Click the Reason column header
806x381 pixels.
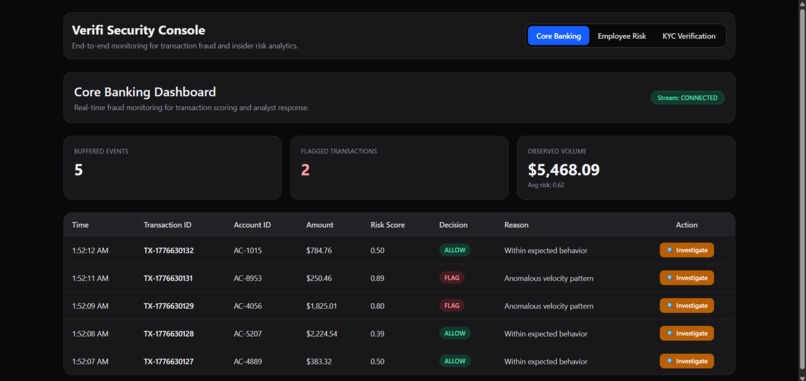(x=516, y=225)
